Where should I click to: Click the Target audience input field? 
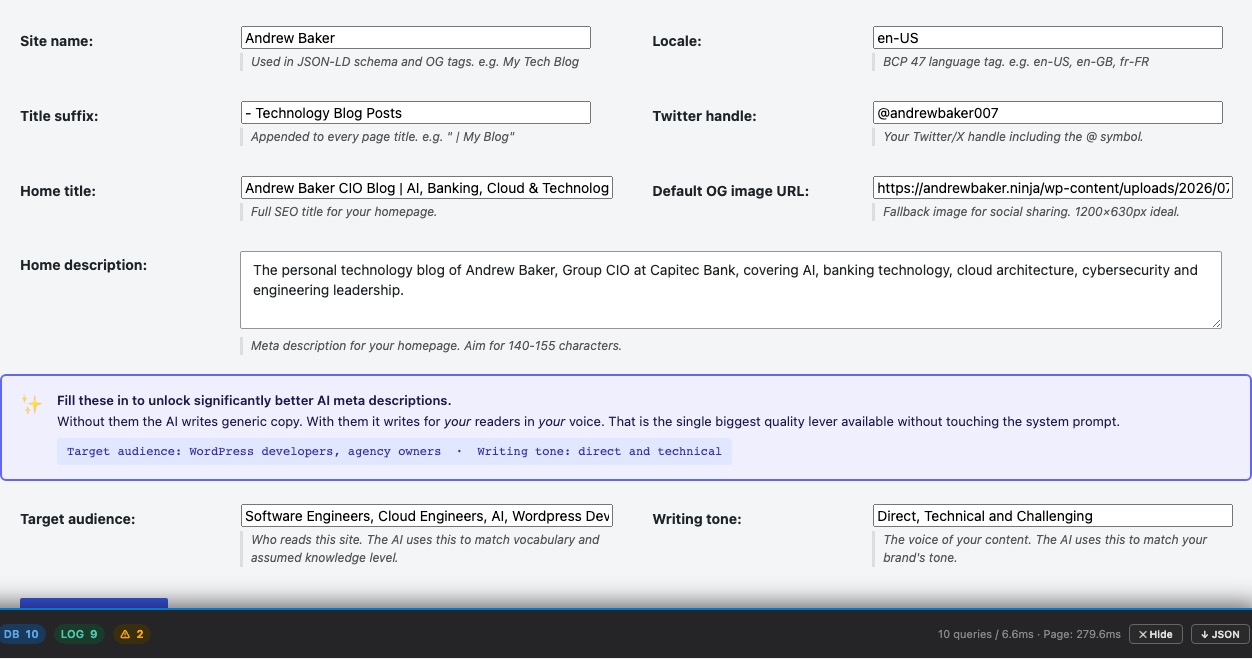point(426,516)
